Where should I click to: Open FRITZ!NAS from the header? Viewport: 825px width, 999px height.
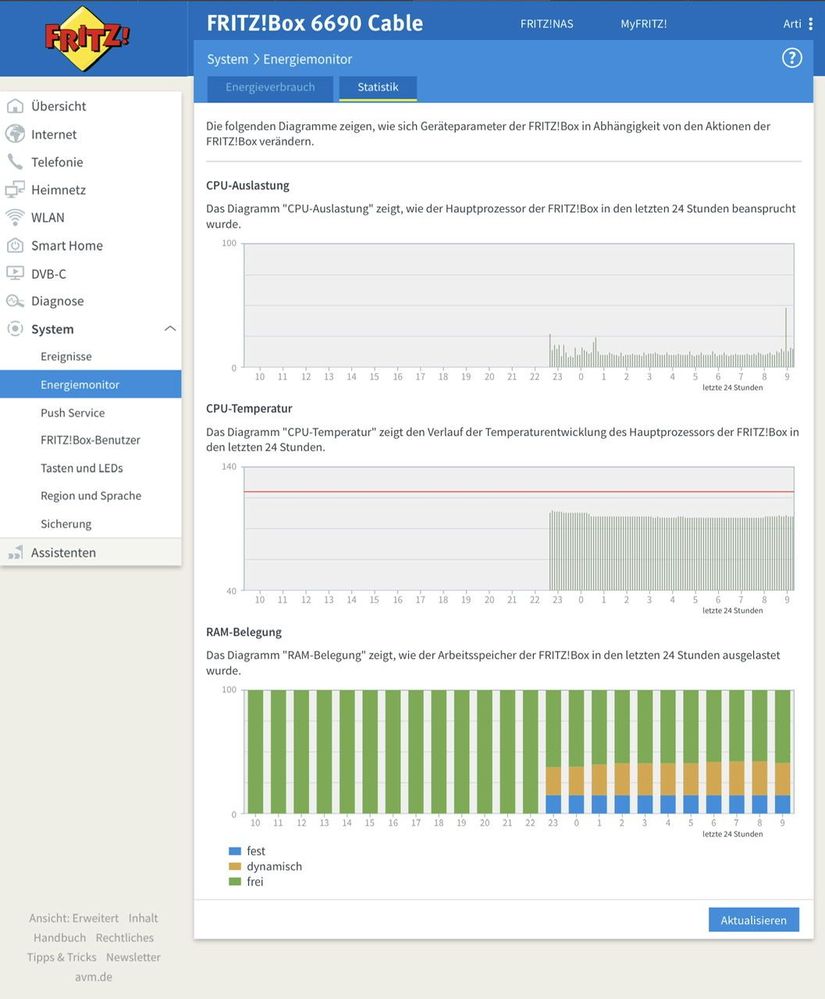click(x=547, y=24)
